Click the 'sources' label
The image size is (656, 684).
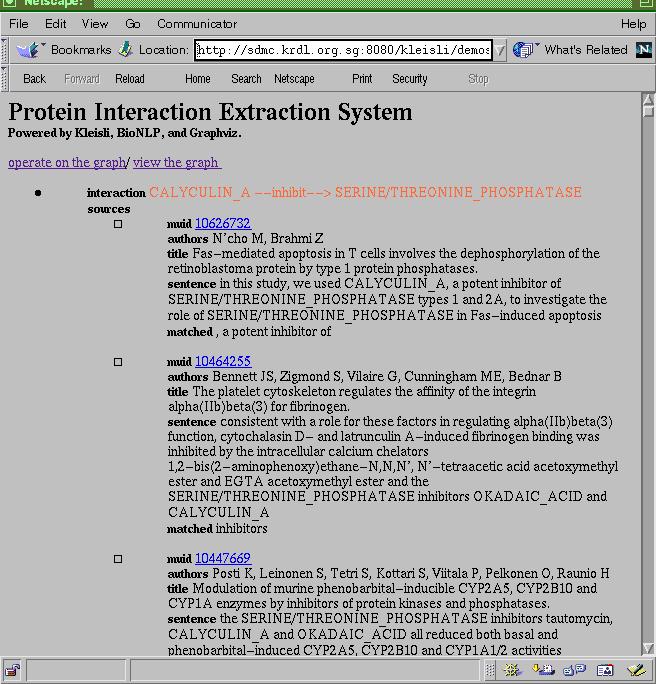tap(109, 209)
